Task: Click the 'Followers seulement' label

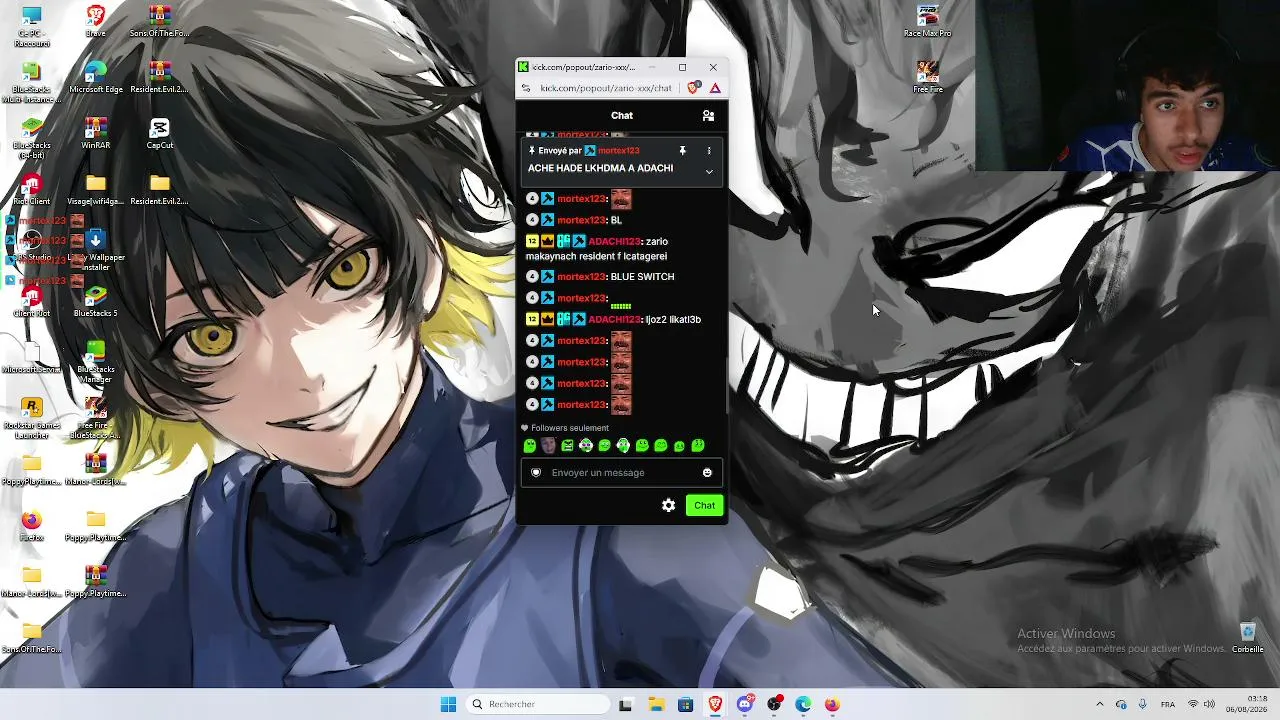Action: pos(570,428)
